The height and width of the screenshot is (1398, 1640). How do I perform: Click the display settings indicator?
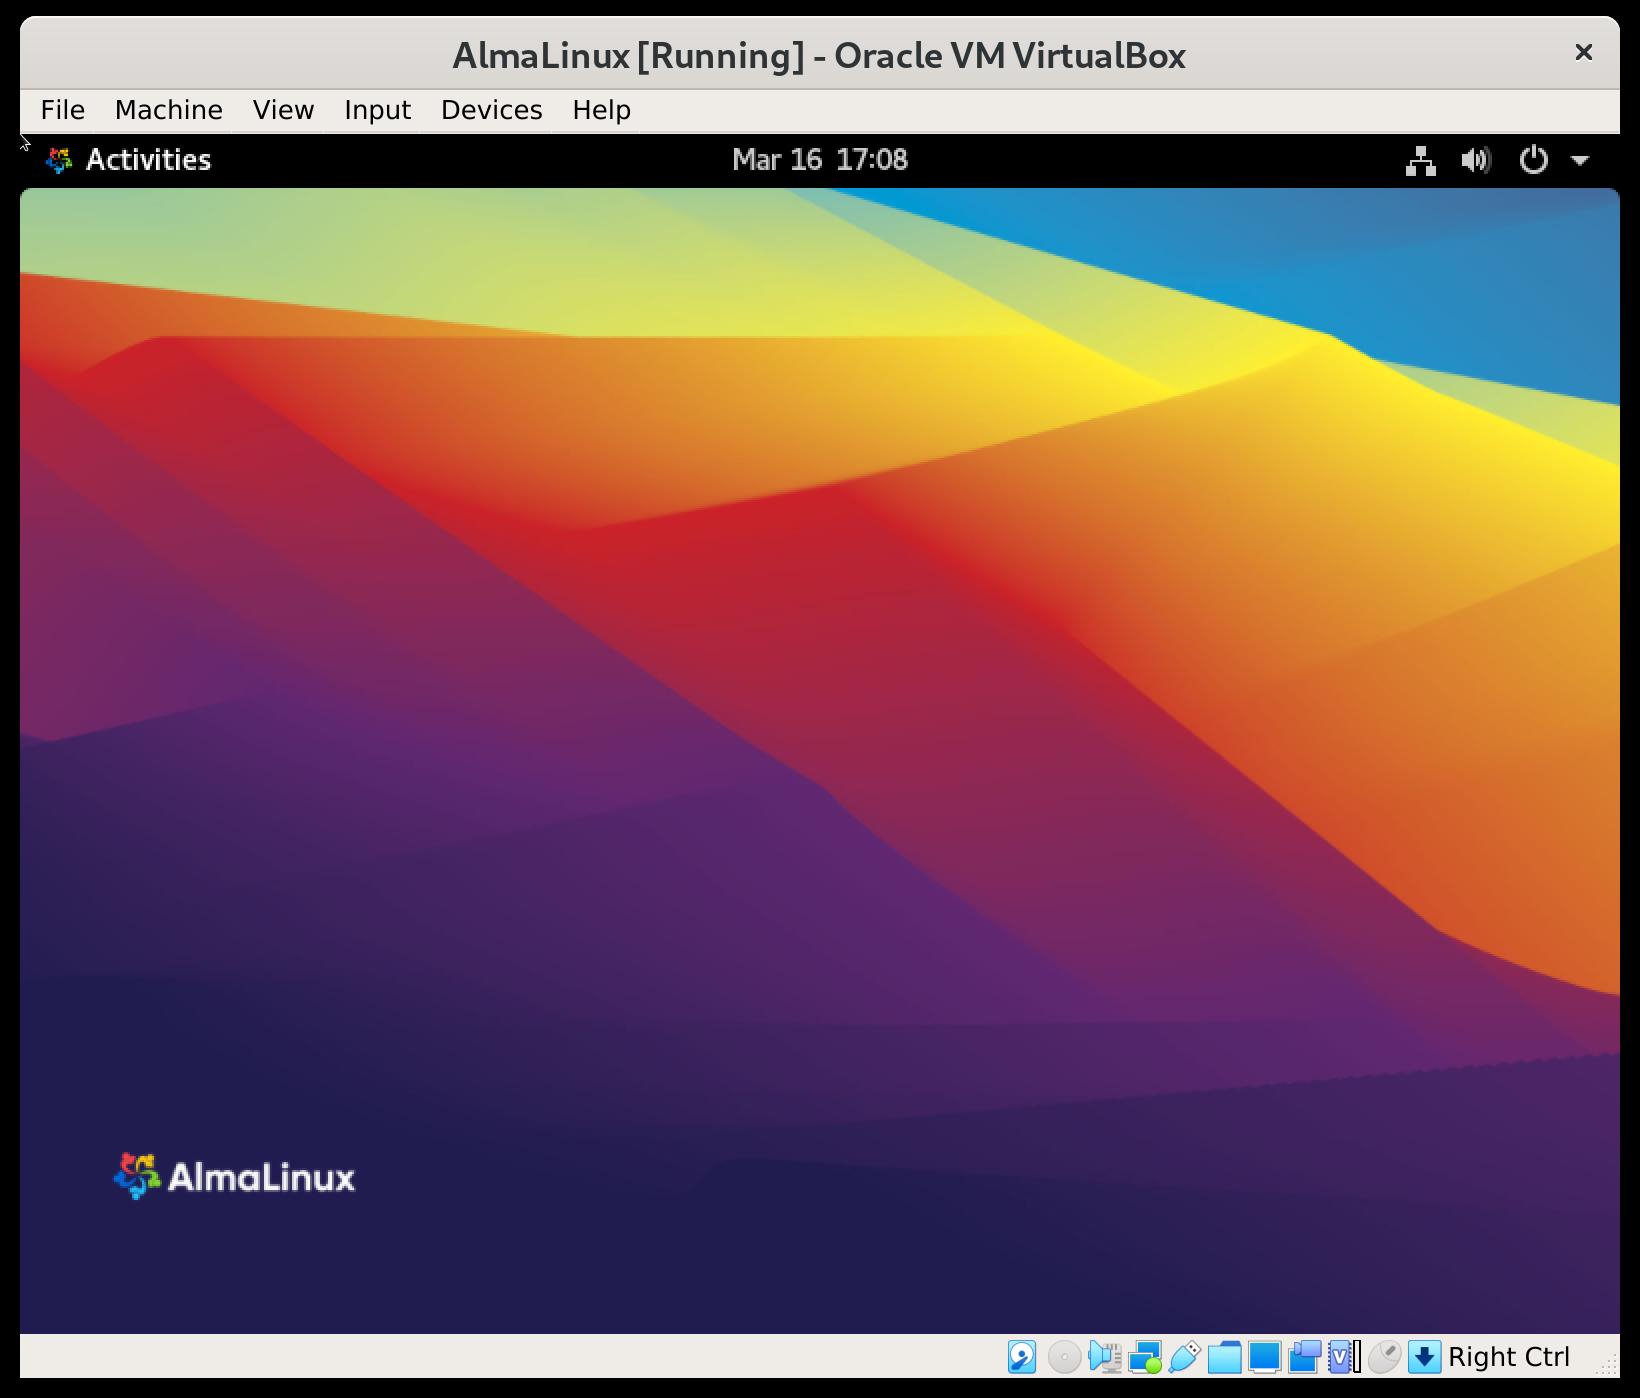1264,1357
